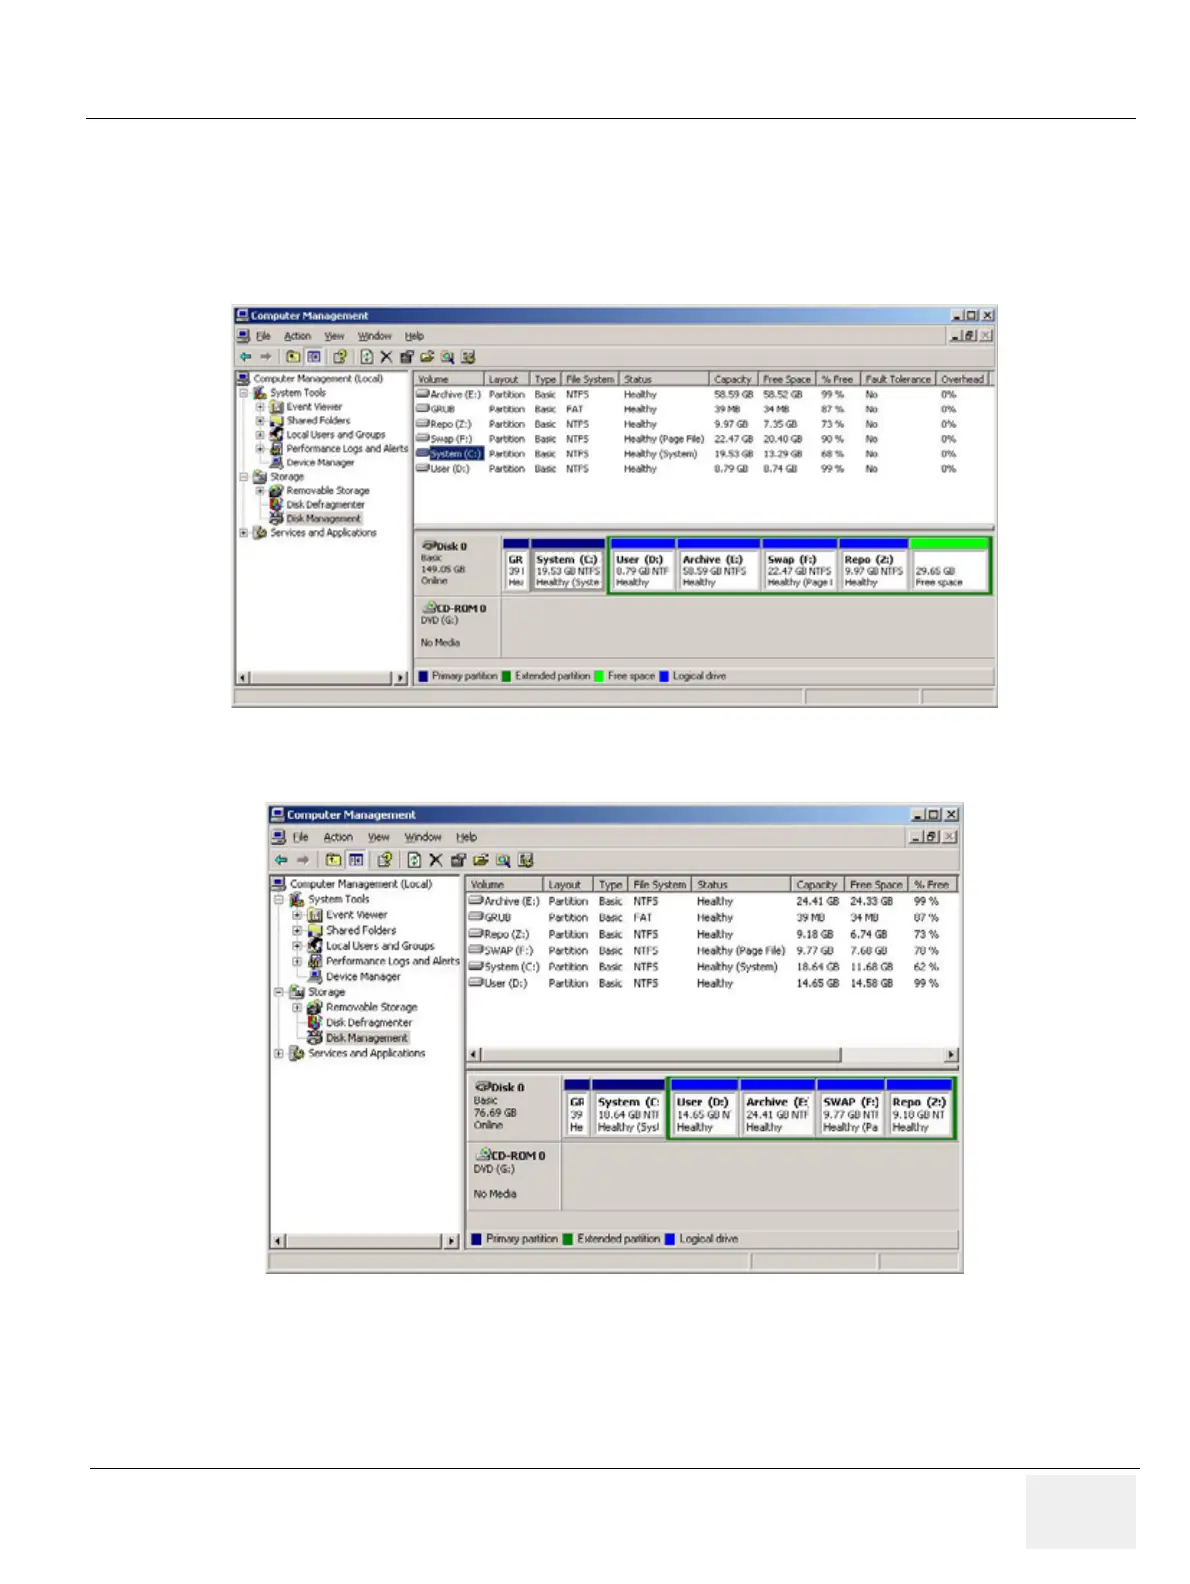
Task: Click Up One Level icon in 76.69 GB disk window
Action: 333,859
